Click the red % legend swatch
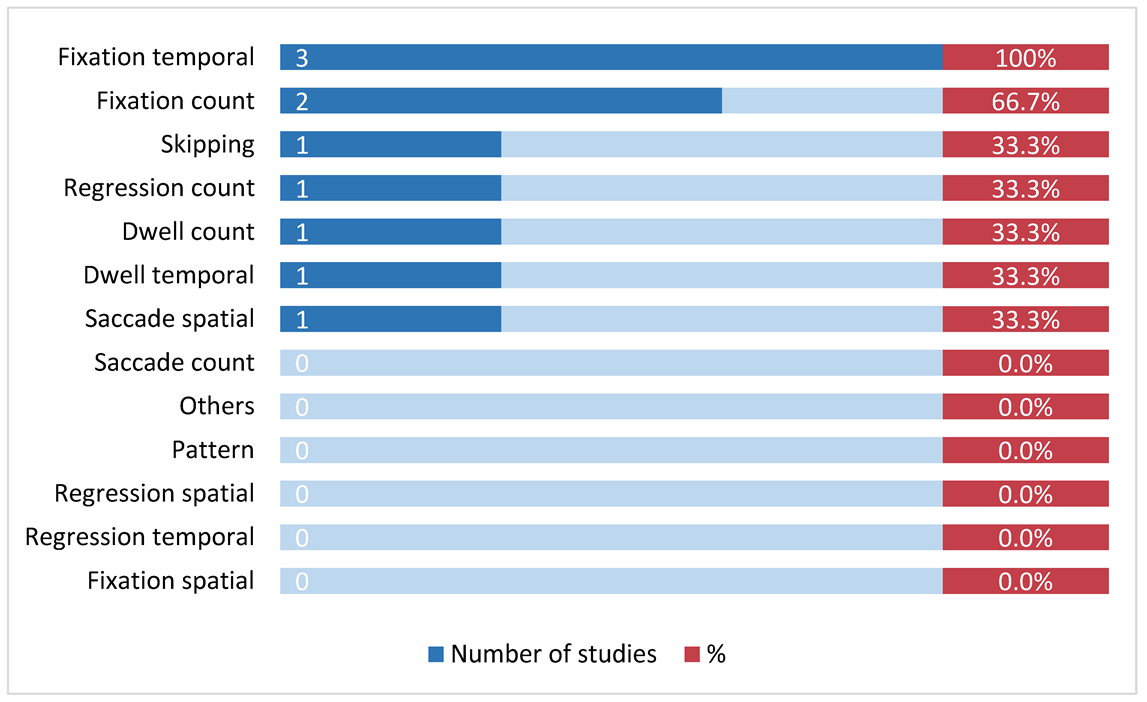 692,655
